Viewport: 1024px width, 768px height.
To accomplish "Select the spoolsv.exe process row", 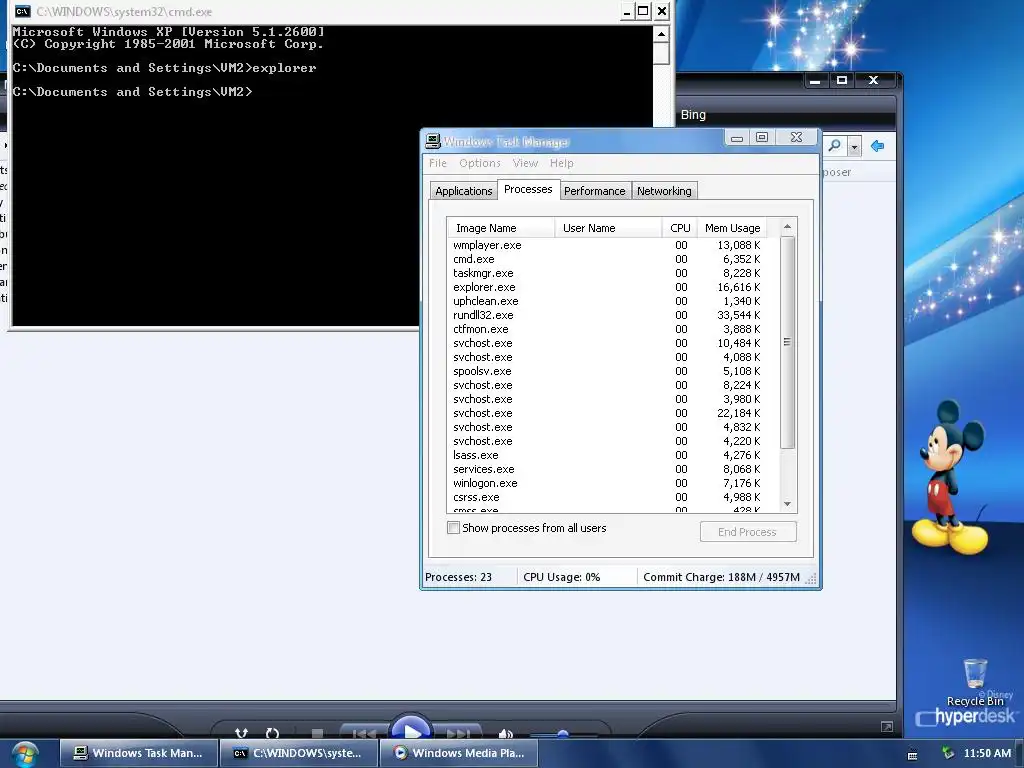I will [613, 371].
